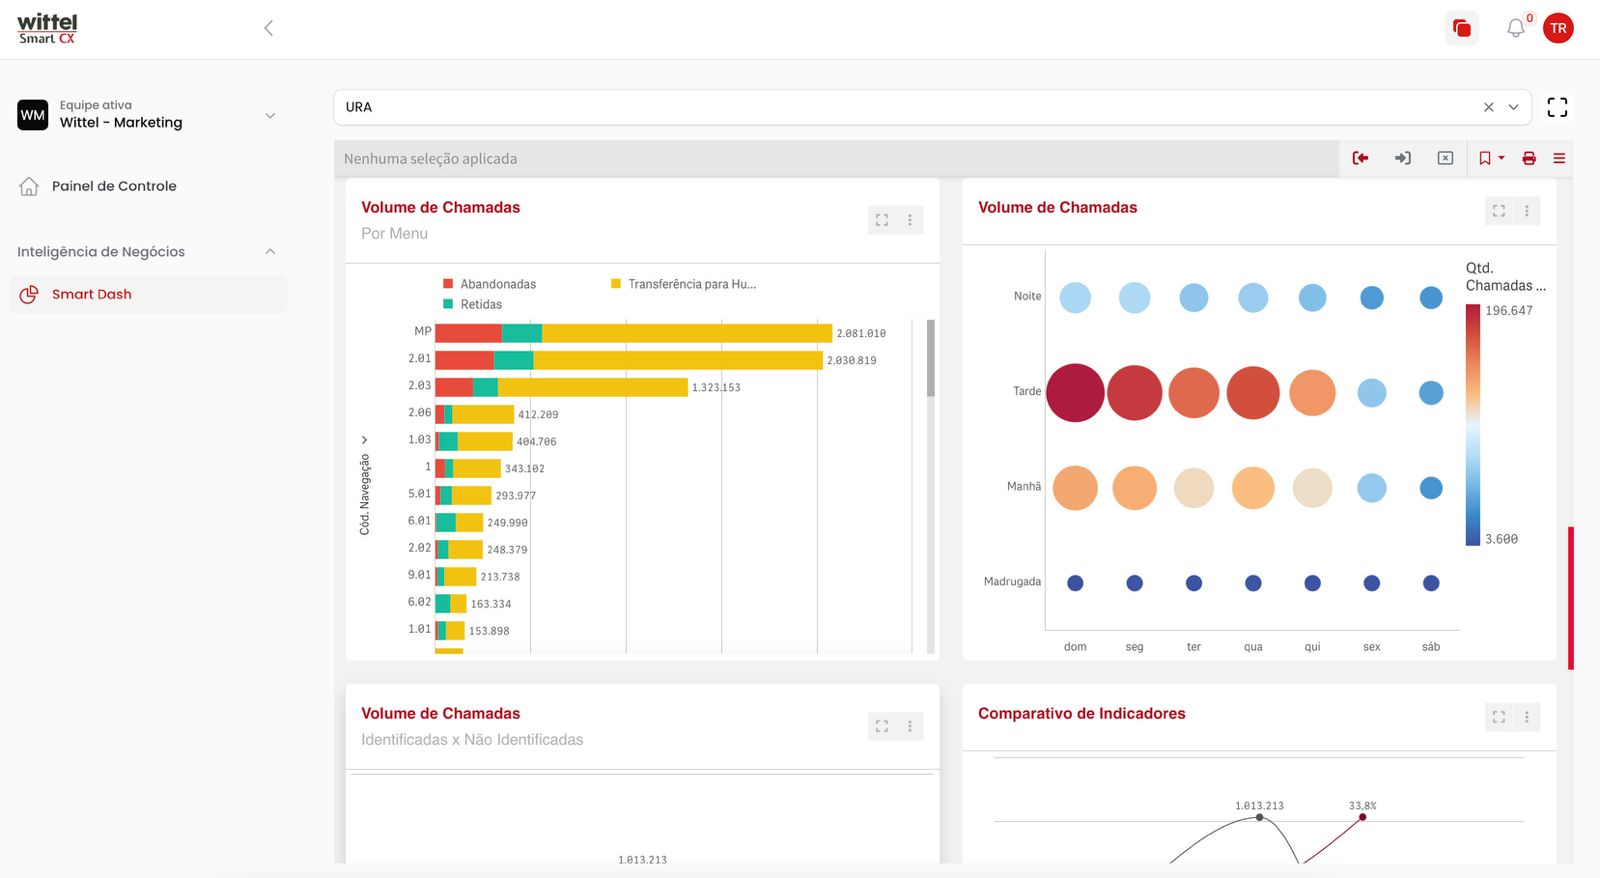
Task: Enter fullscreen mode for the dashboard
Action: point(1557,107)
